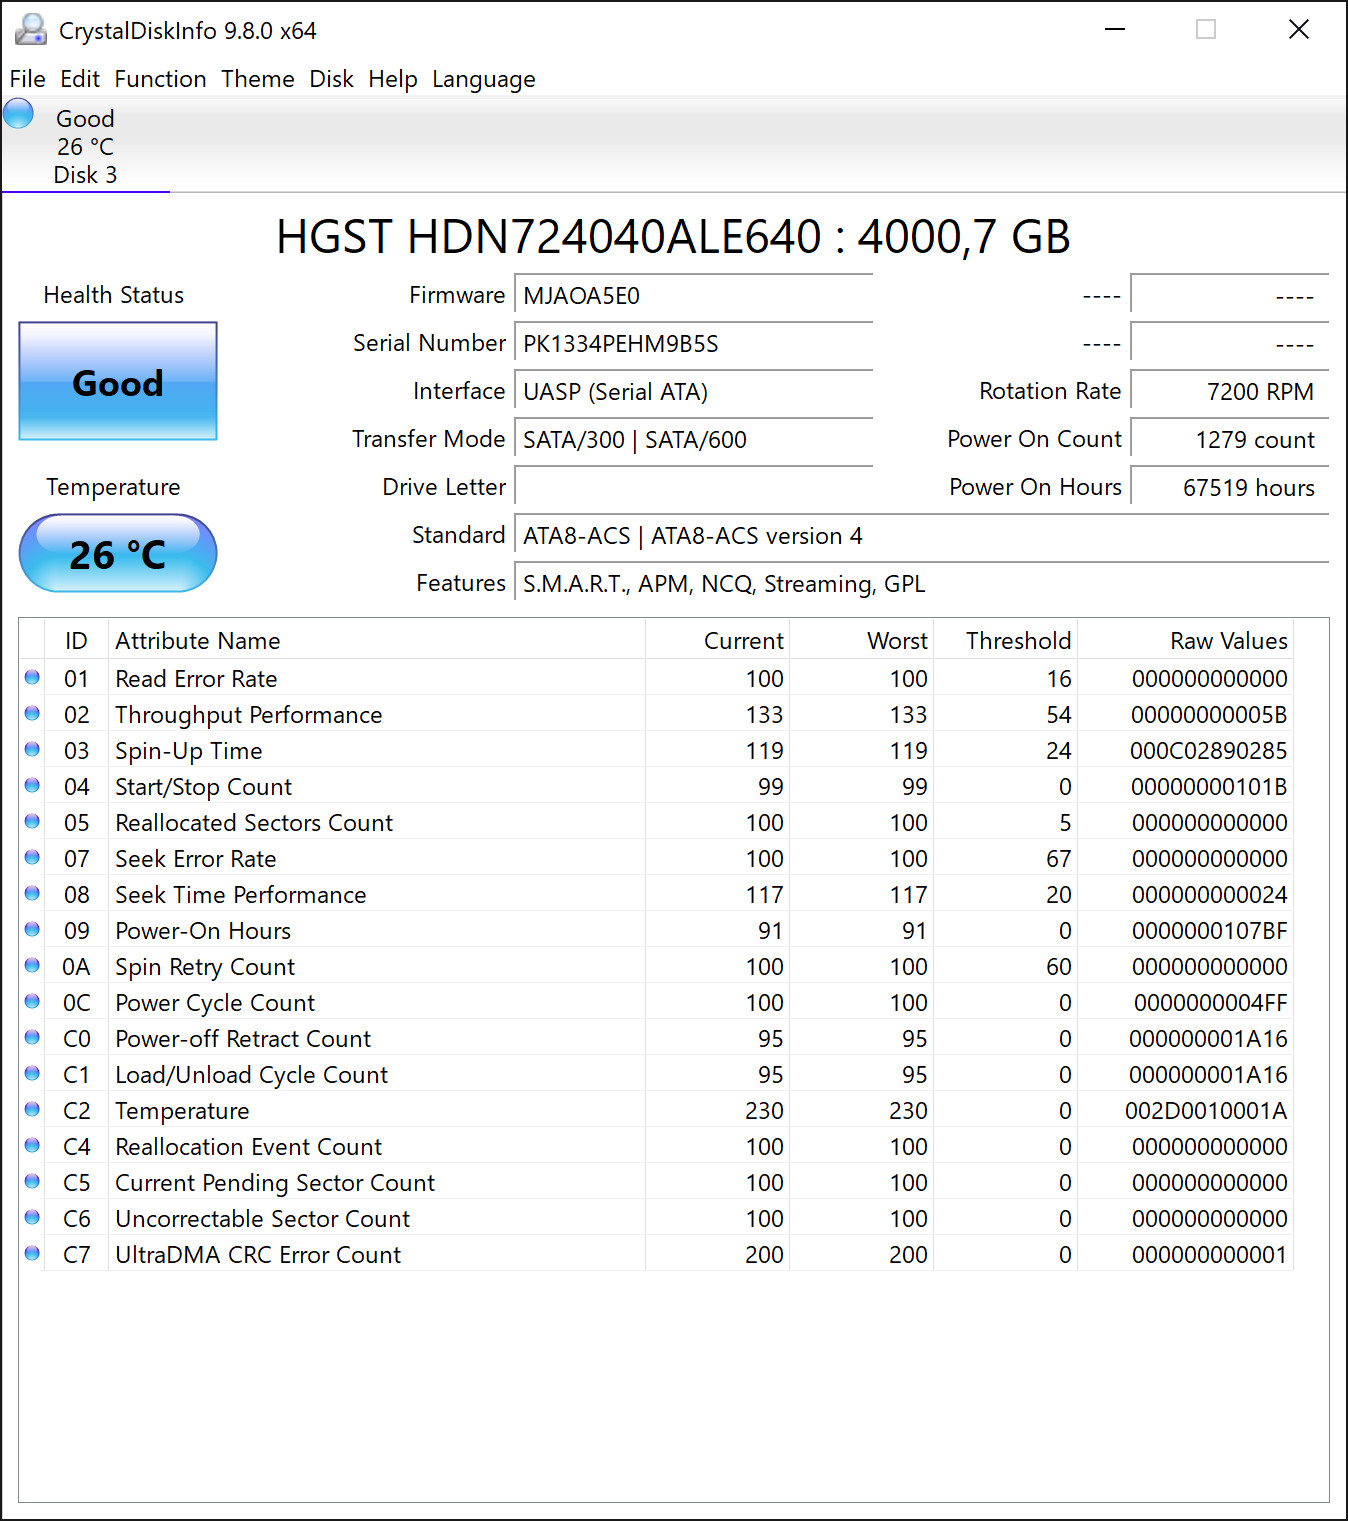Click the status dot for Power Cycle Count
The image size is (1348, 1521).
click(32, 1002)
